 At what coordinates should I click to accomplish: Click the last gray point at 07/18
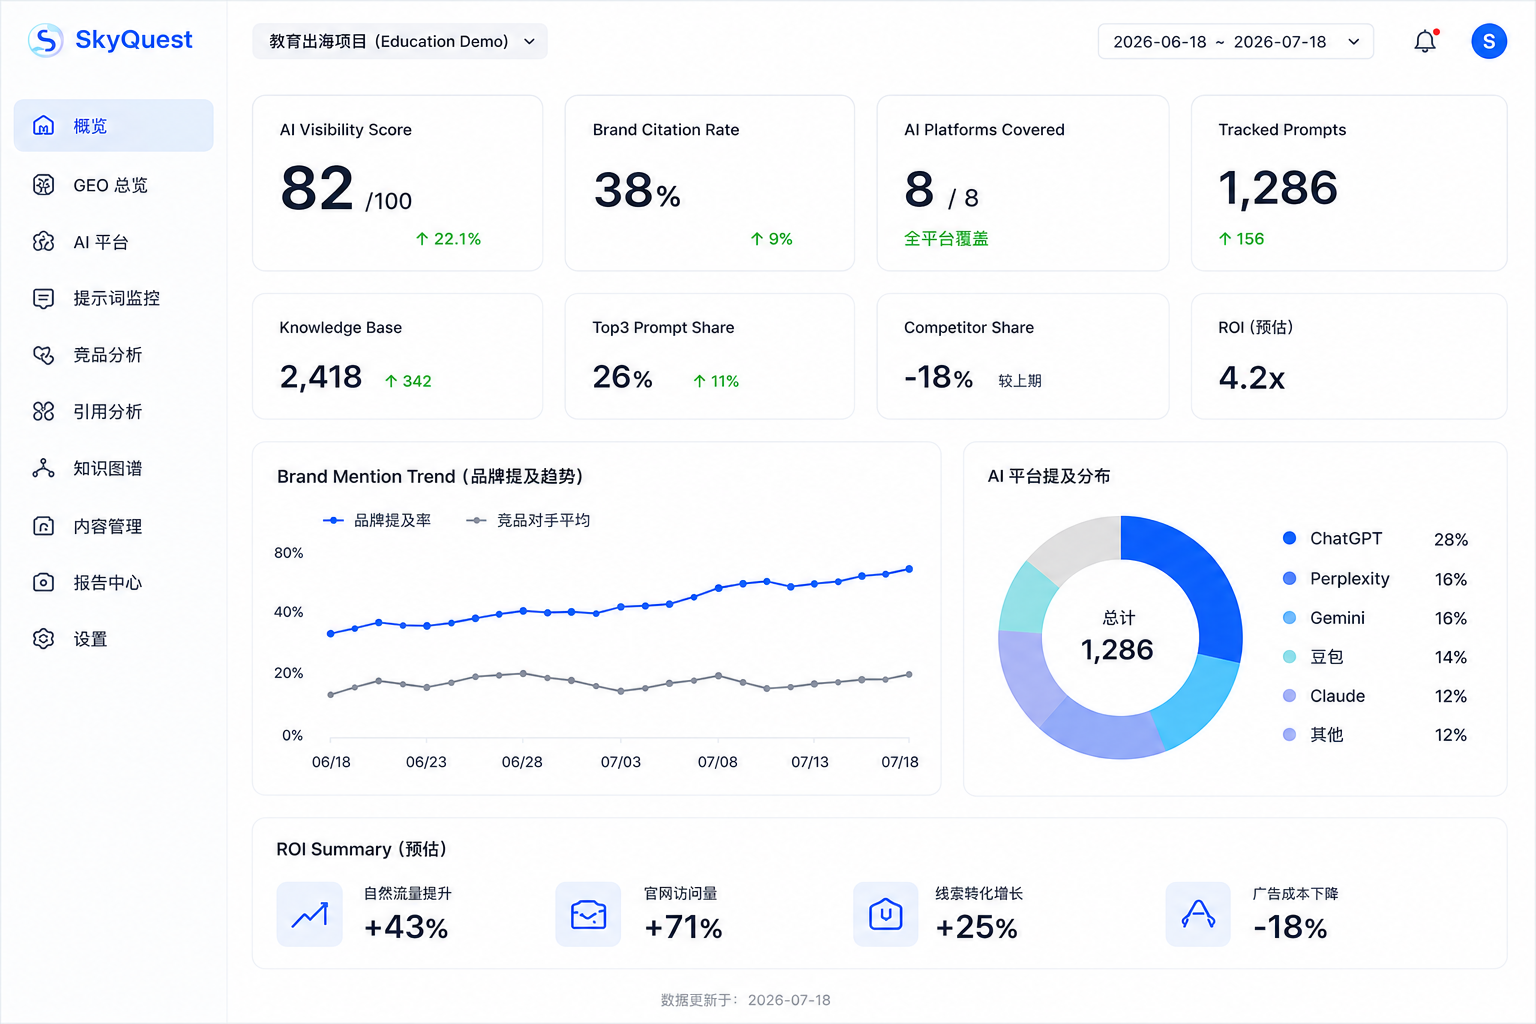[909, 675]
